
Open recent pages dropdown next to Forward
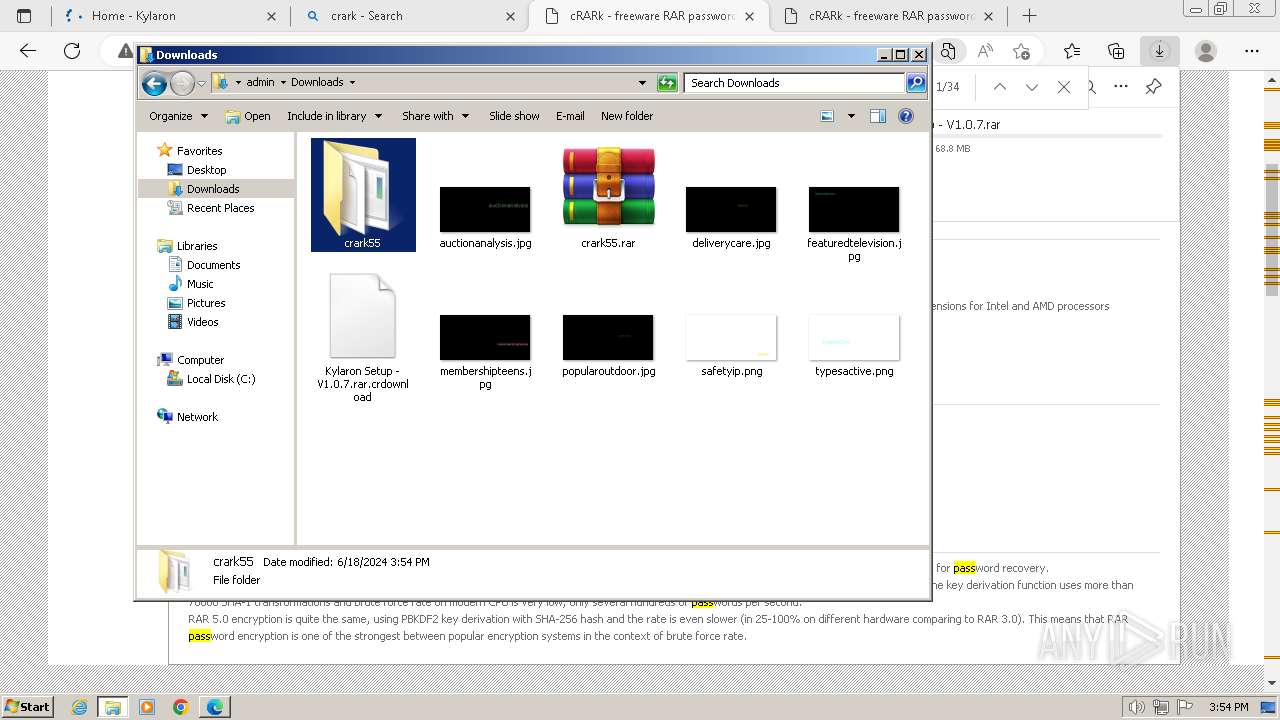[201, 83]
